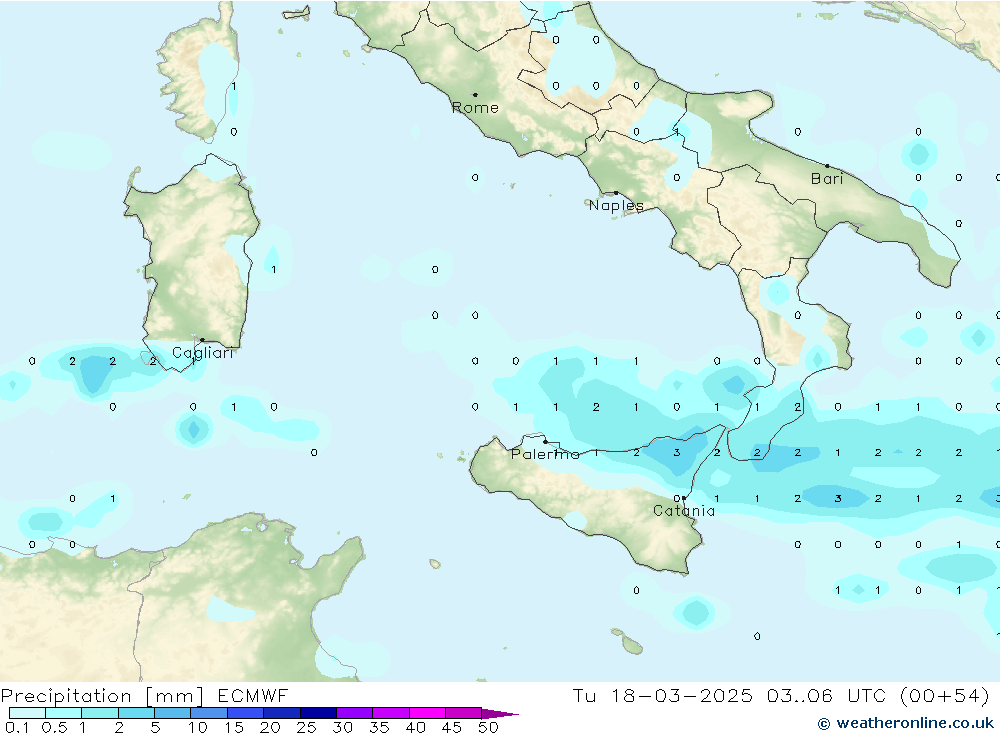1000x733 pixels.
Task: Pick the 0.1–0.5 mm palest legend swatch
Action: 27,713
